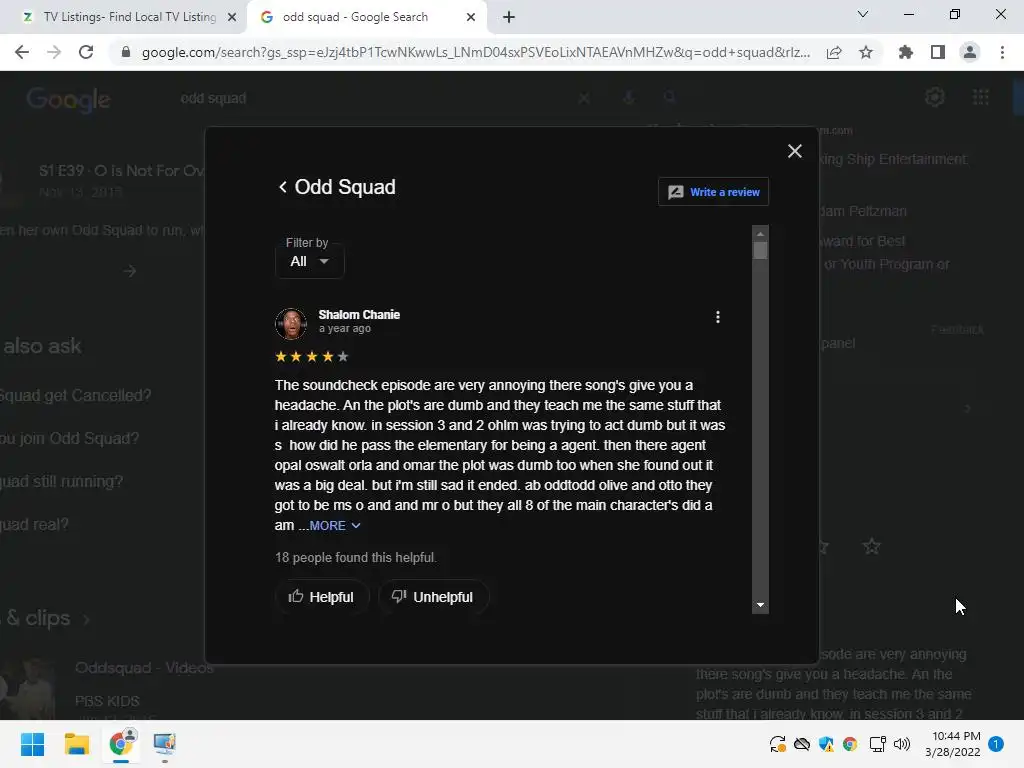Screen dimensions: 1024x768
Task: Close the Odd Squad reviews dialog
Action: [794, 152]
